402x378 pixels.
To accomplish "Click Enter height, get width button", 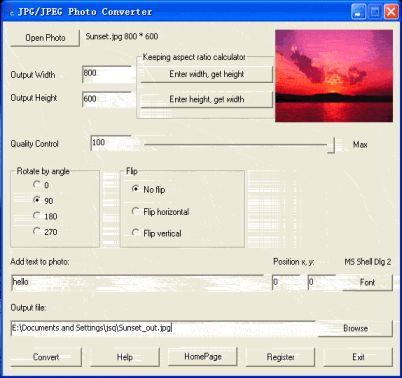I will point(206,99).
